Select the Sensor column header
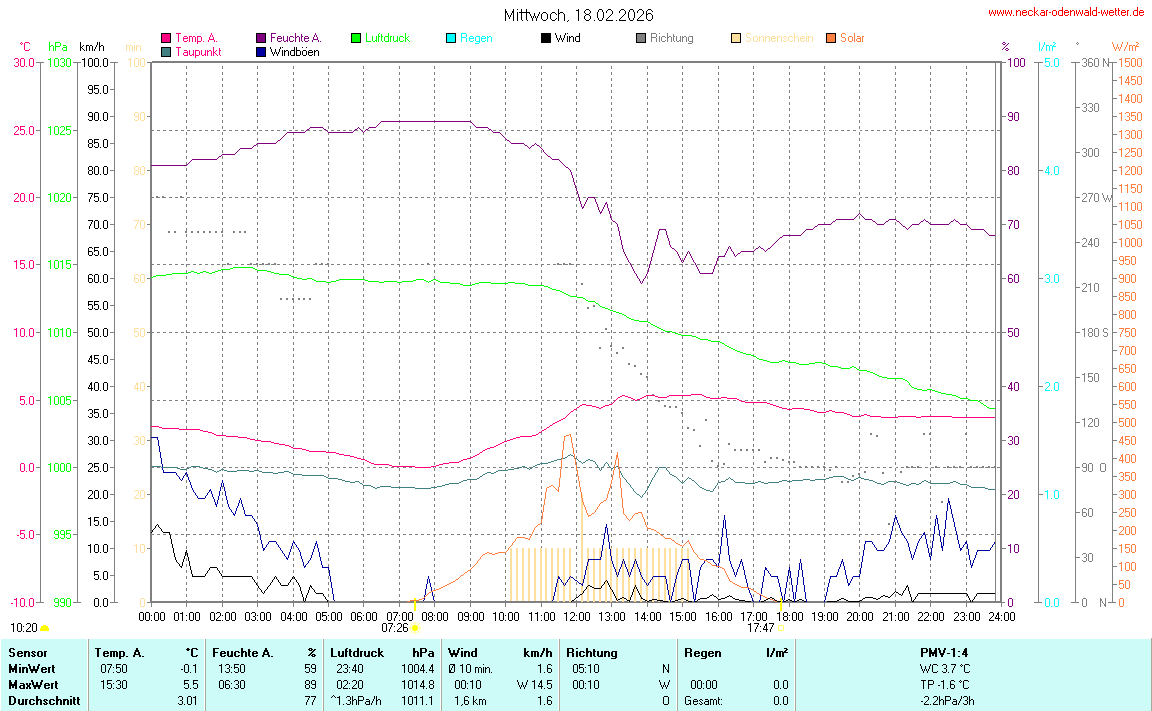The width and height of the screenshot is (1152, 711). tap(27, 652)
